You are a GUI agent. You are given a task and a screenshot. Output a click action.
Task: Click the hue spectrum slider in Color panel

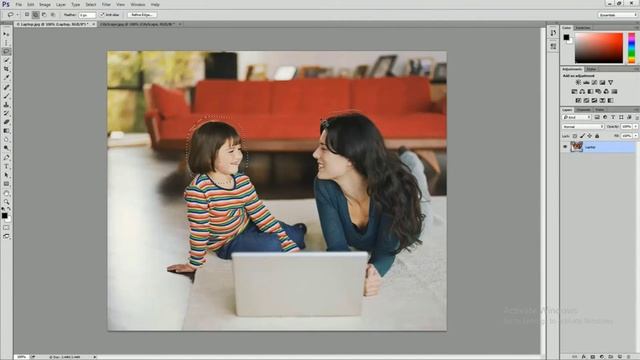(x=631, y=48)
